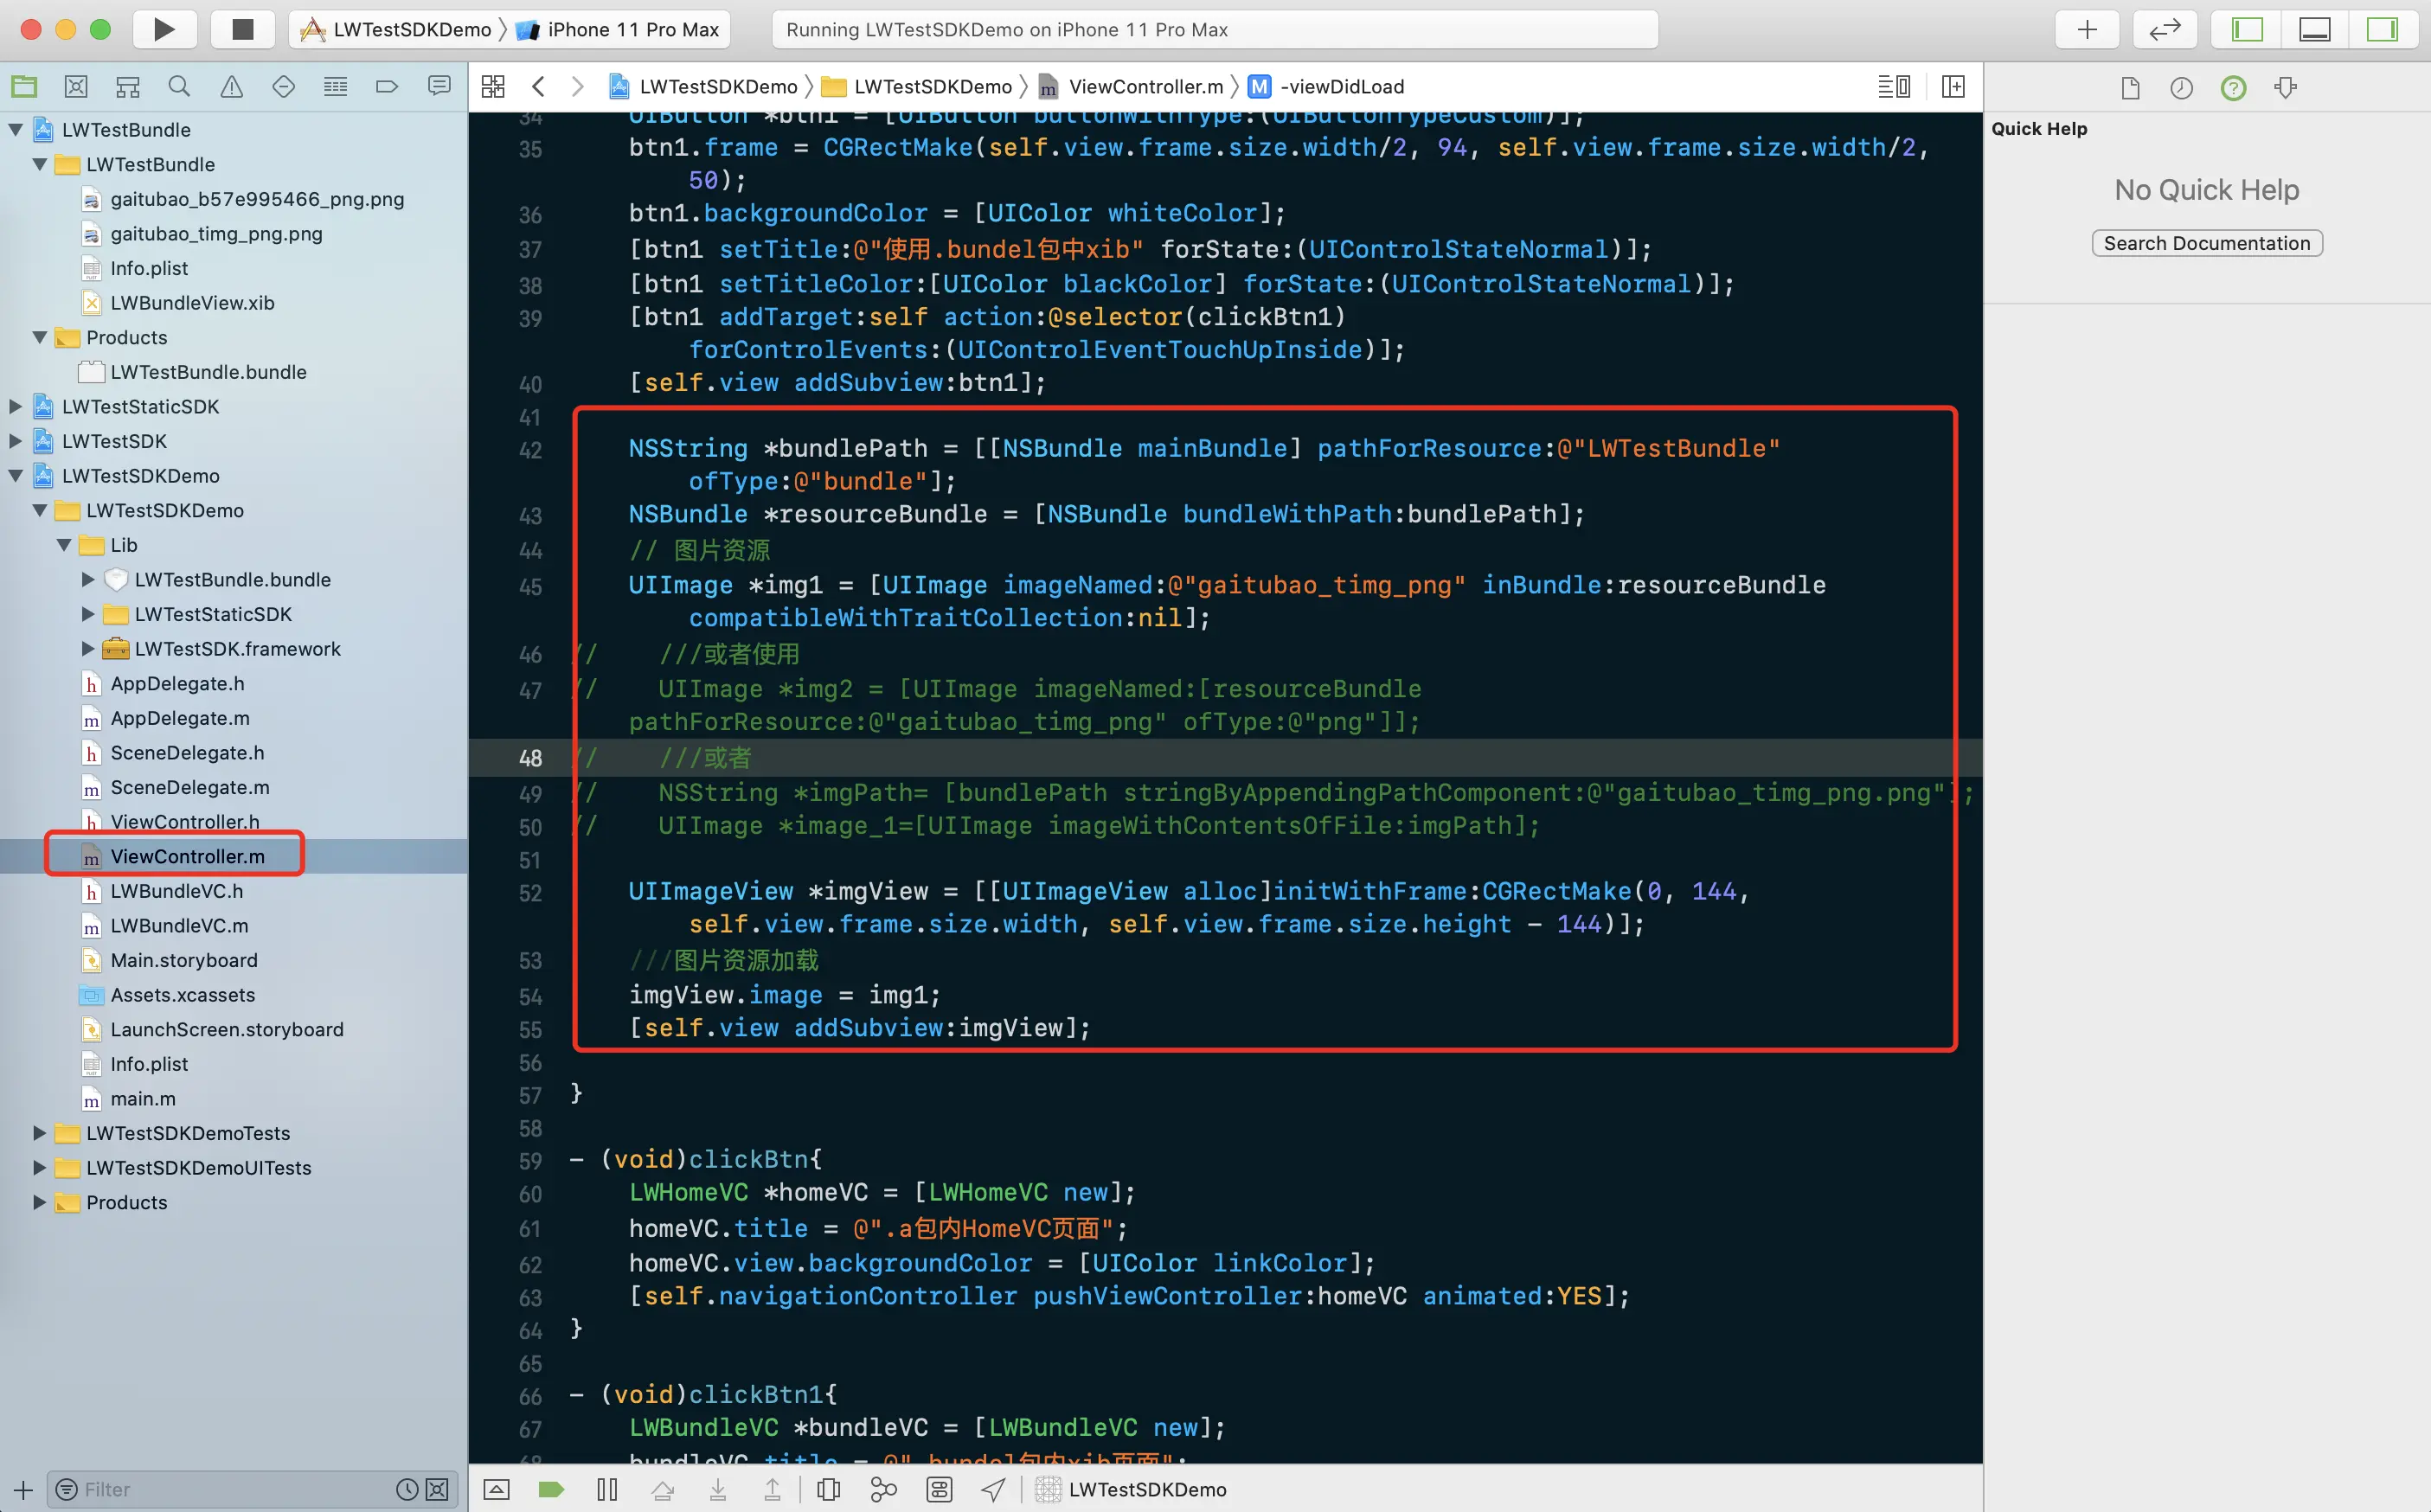Expand the LWTestSDKDemoTests folder
This screenshot has height=1512, width=2431.
(x=39, y=1133)
